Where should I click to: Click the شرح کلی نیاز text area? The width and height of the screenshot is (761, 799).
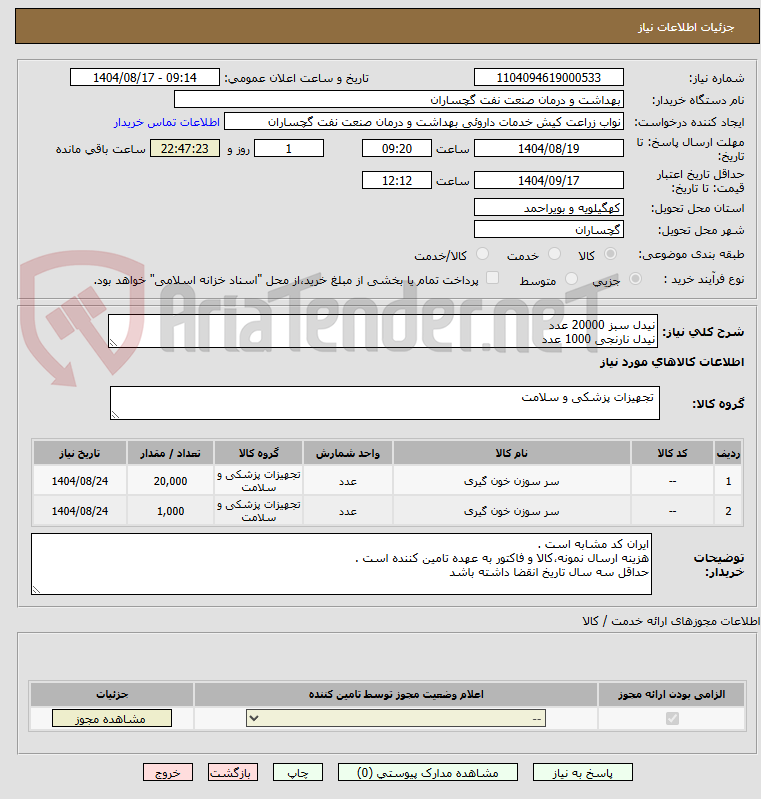[383, 331]
